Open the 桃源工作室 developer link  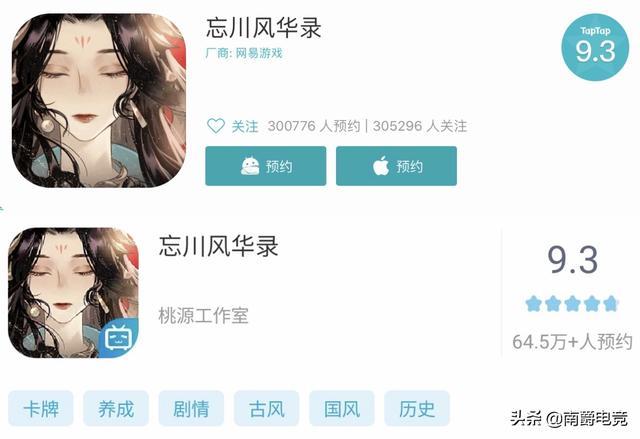coord(203,315)
